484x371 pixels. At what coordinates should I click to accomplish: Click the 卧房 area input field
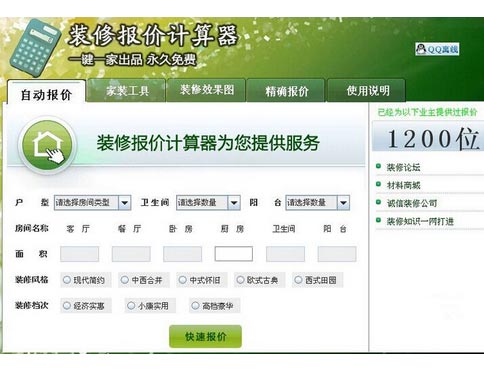[182, 254]
